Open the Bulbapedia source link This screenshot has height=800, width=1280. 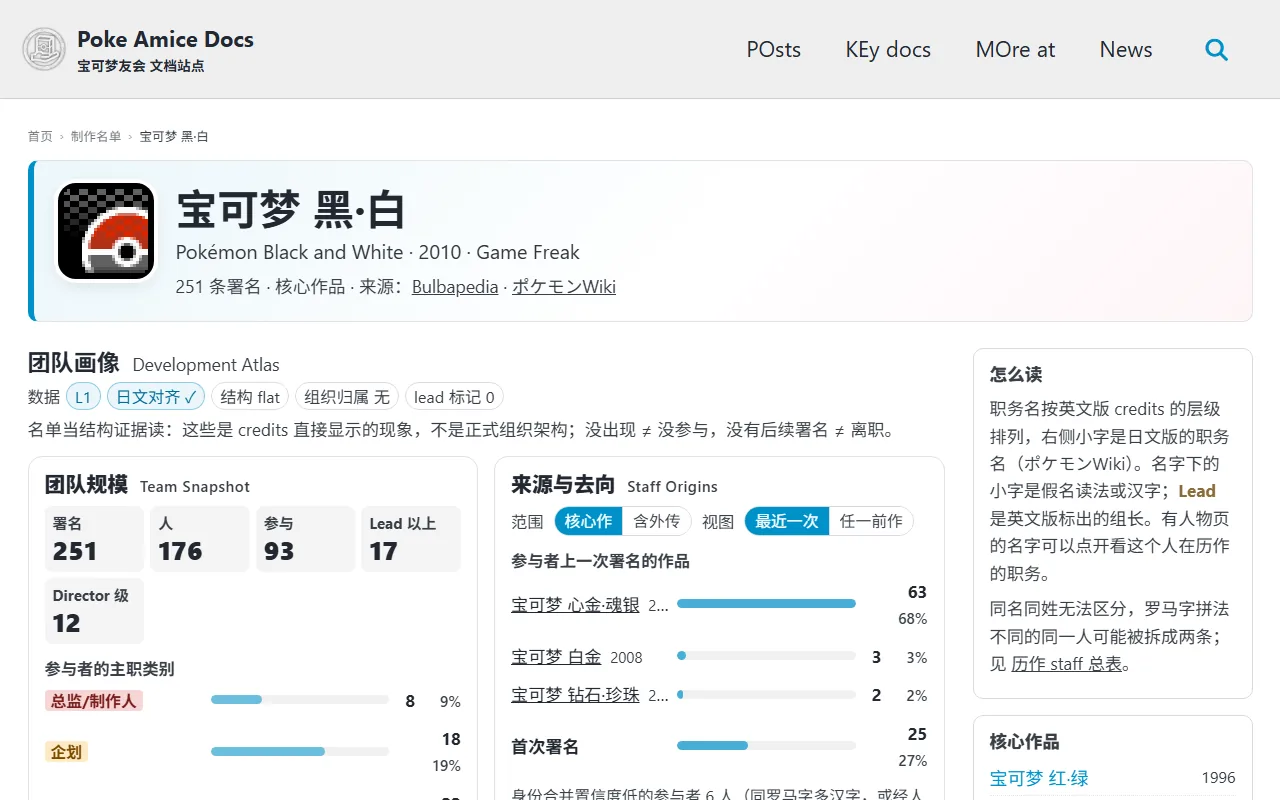[x=455, y=287]
